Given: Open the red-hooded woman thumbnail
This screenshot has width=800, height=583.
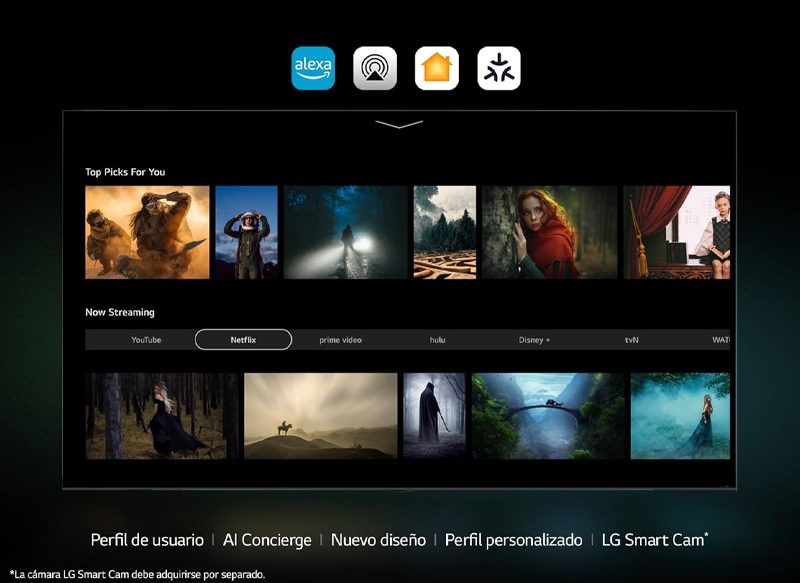Looking at the screenshot, I should (544, 232).
